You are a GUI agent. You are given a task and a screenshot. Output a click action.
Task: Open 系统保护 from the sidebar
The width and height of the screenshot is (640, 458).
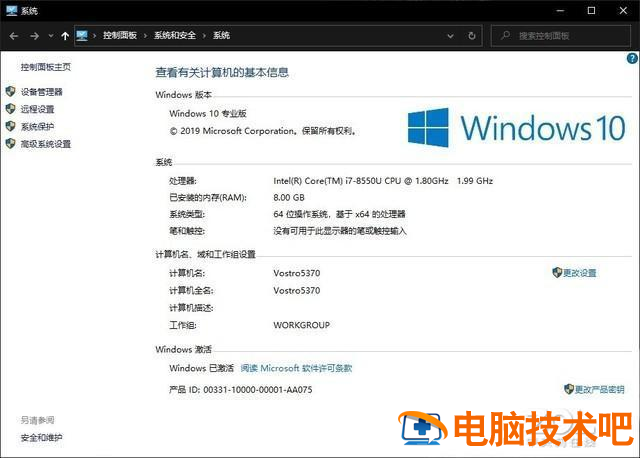38,127
